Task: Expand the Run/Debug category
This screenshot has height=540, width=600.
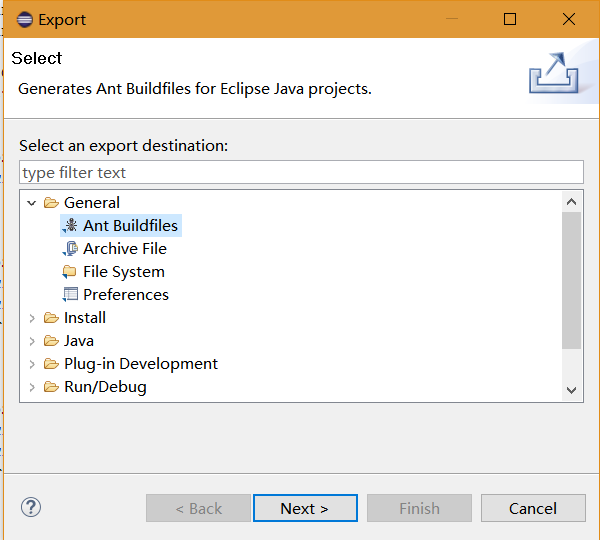Action: click(x=32, y=387)
